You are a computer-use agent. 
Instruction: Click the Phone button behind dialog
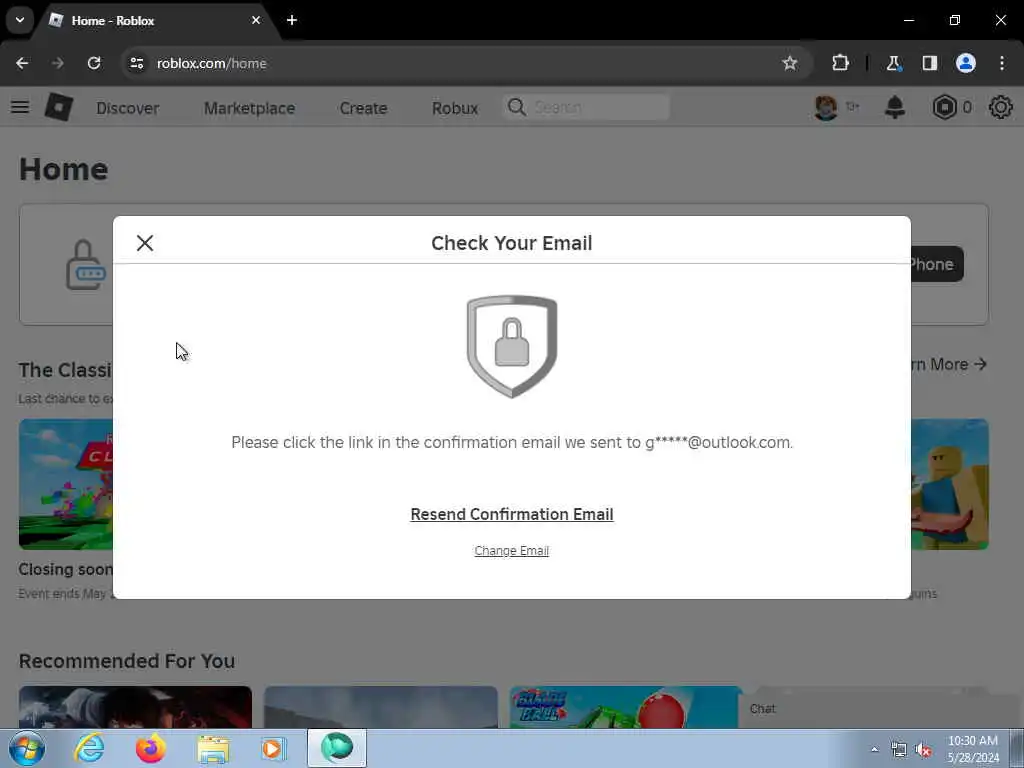click(x=936, y=264)
